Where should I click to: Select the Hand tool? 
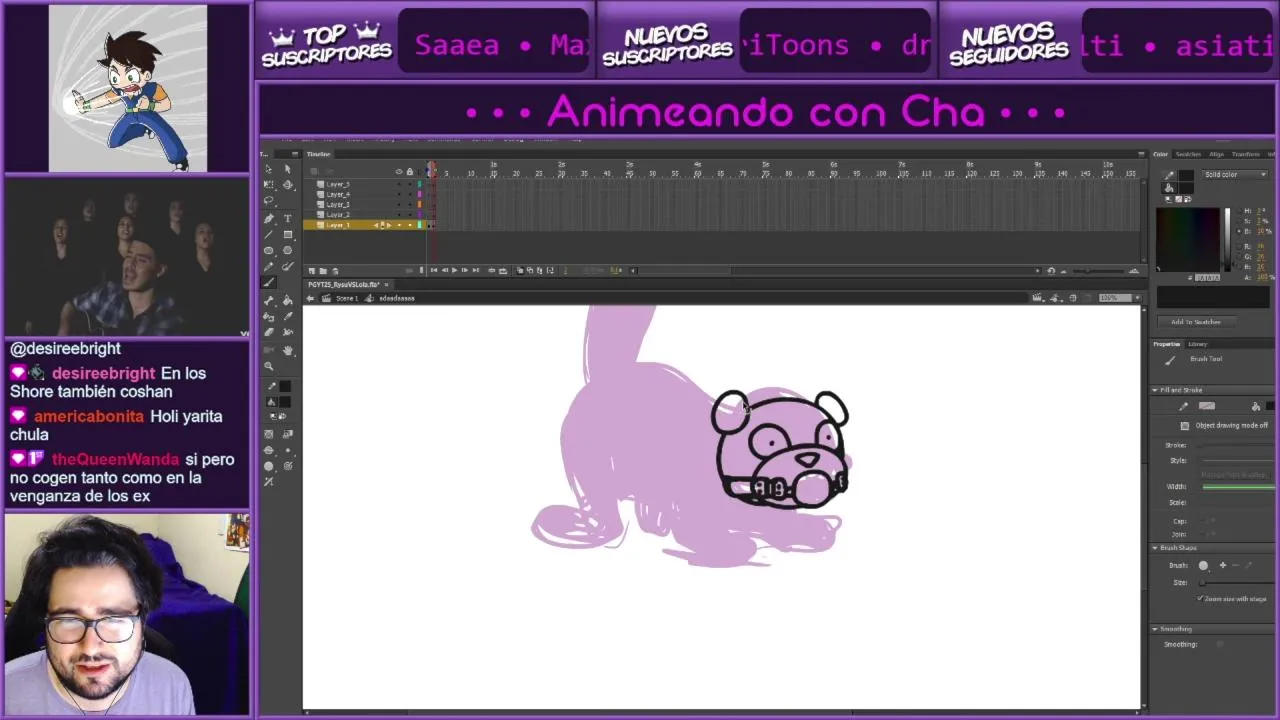[288, 349]
